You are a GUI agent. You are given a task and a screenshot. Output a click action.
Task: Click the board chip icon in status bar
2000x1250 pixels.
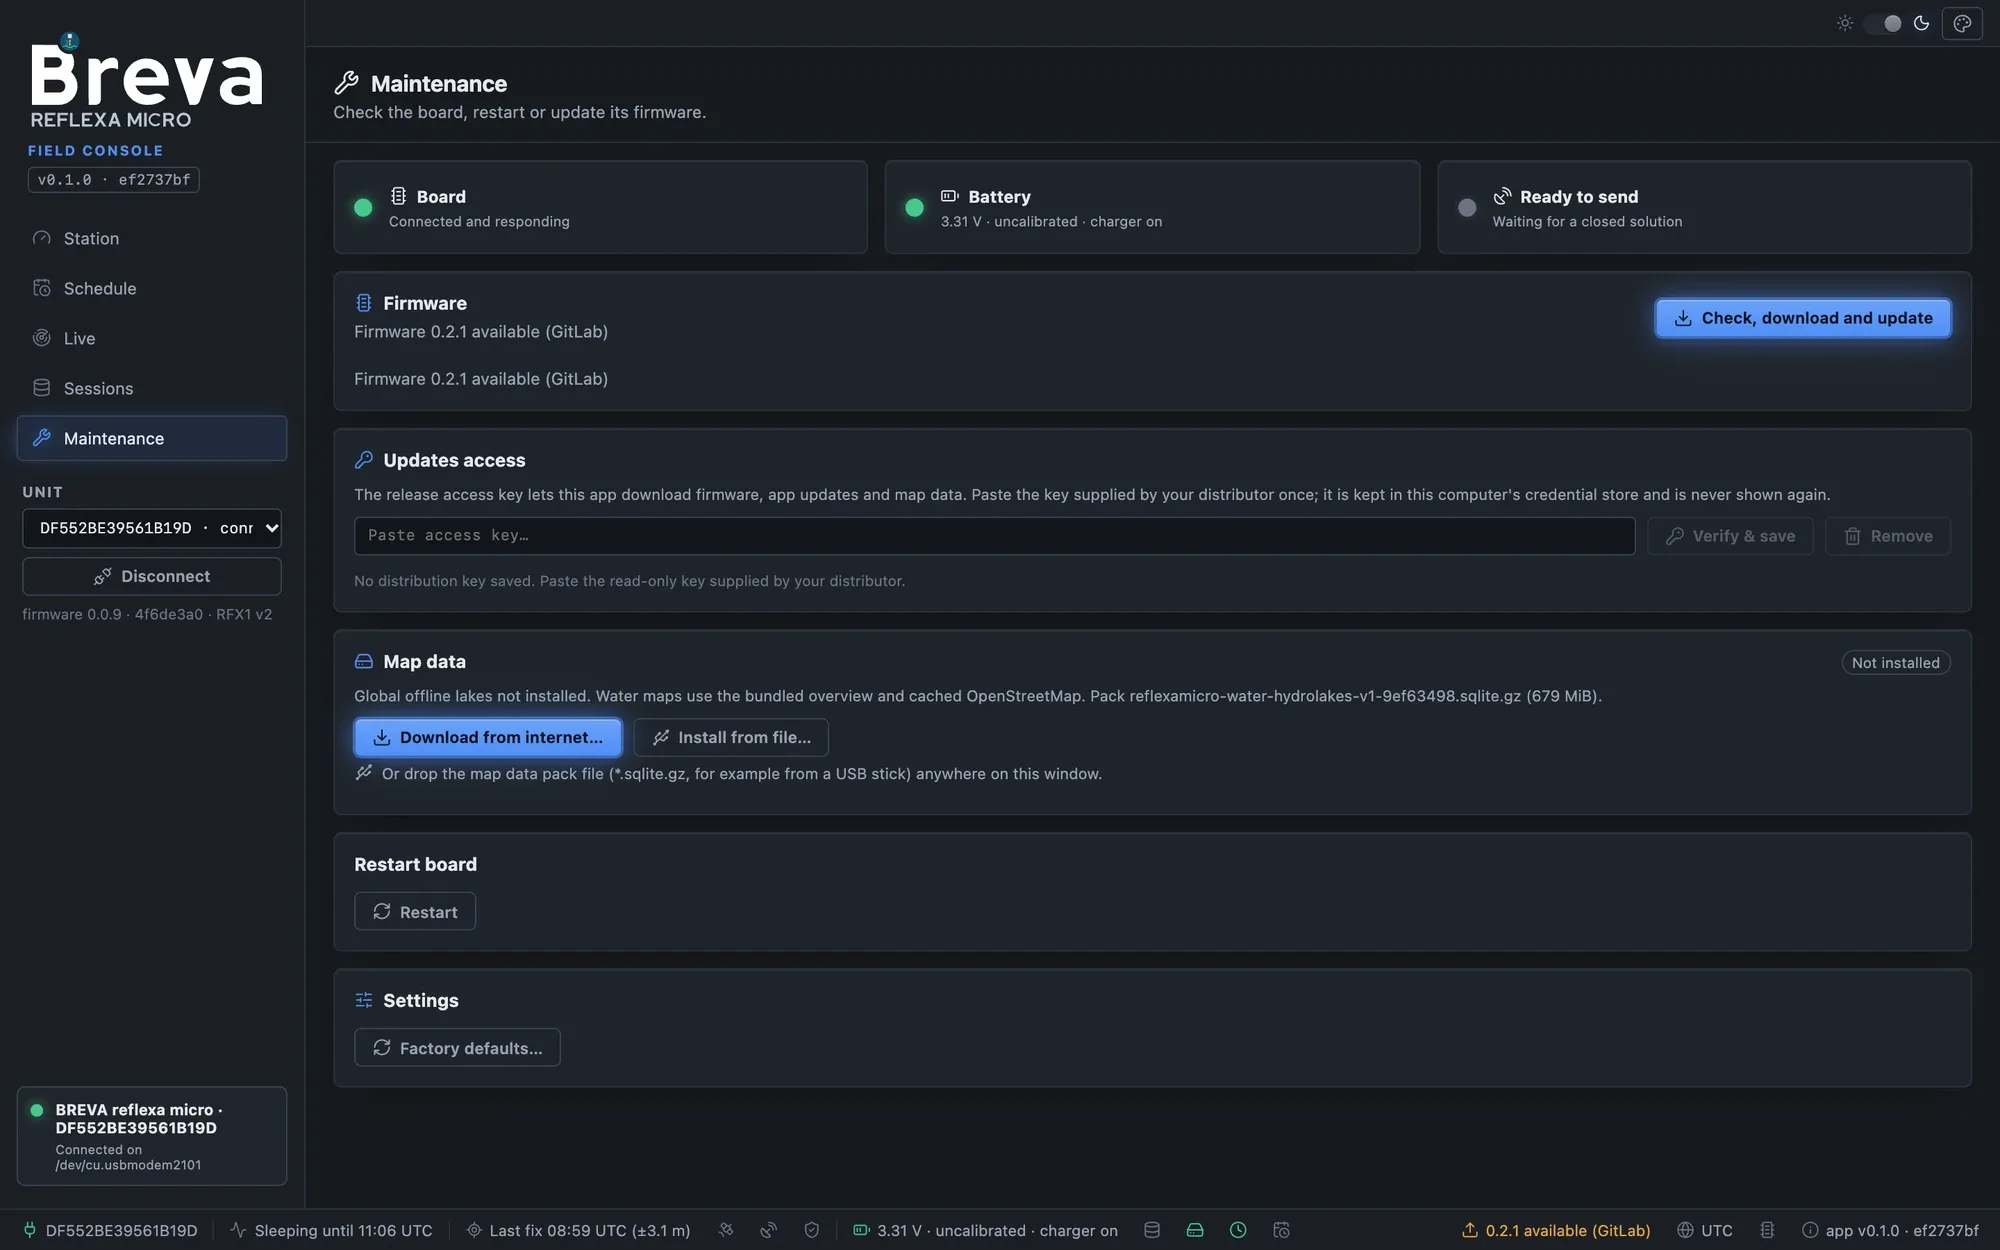[x=1767, y=1230]
